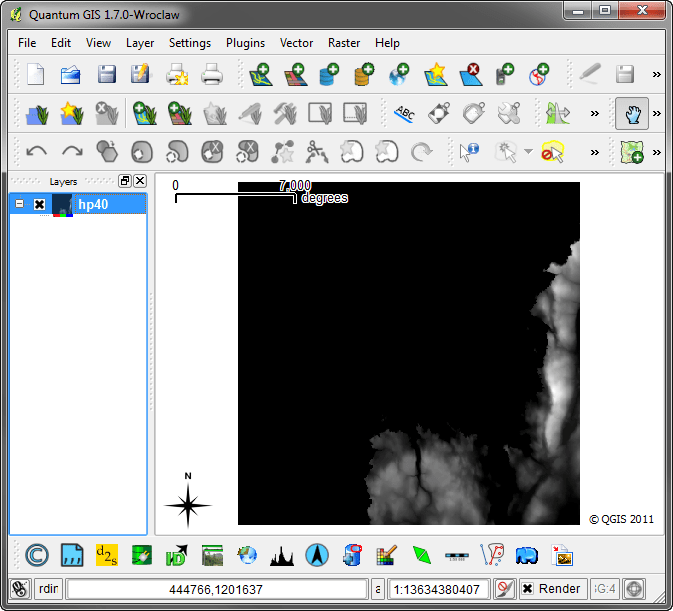
Task: Close the Layers panel
Action: (x=140, y=181)
